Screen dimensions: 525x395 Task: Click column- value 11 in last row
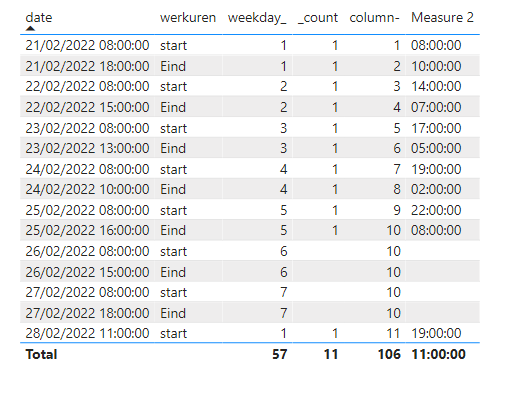(393, 333)
